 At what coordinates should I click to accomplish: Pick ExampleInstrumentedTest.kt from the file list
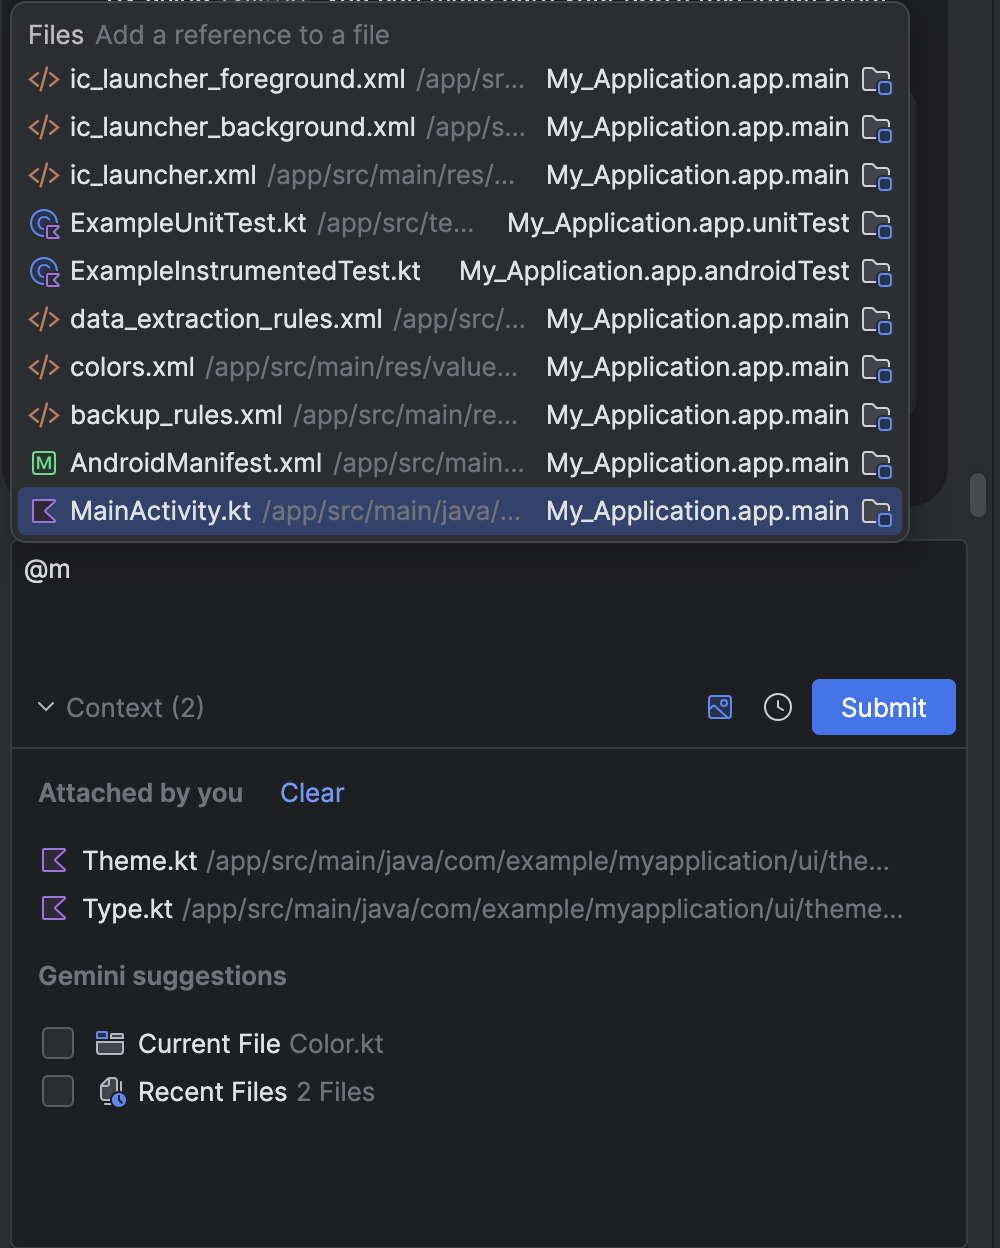point(245,271)
